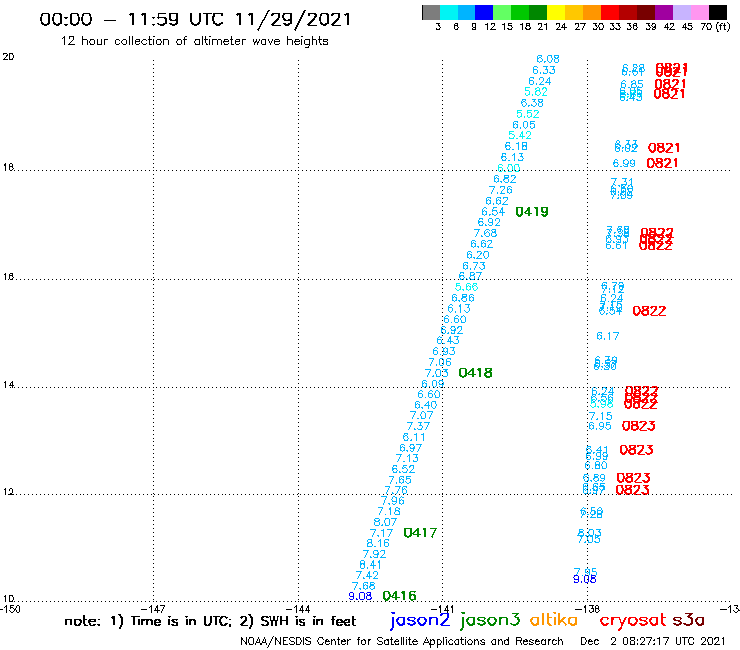The width and height of the screenshot is (740, 650).
Task: Click the s3a satellite legend label
Action: tap(689, 621)
